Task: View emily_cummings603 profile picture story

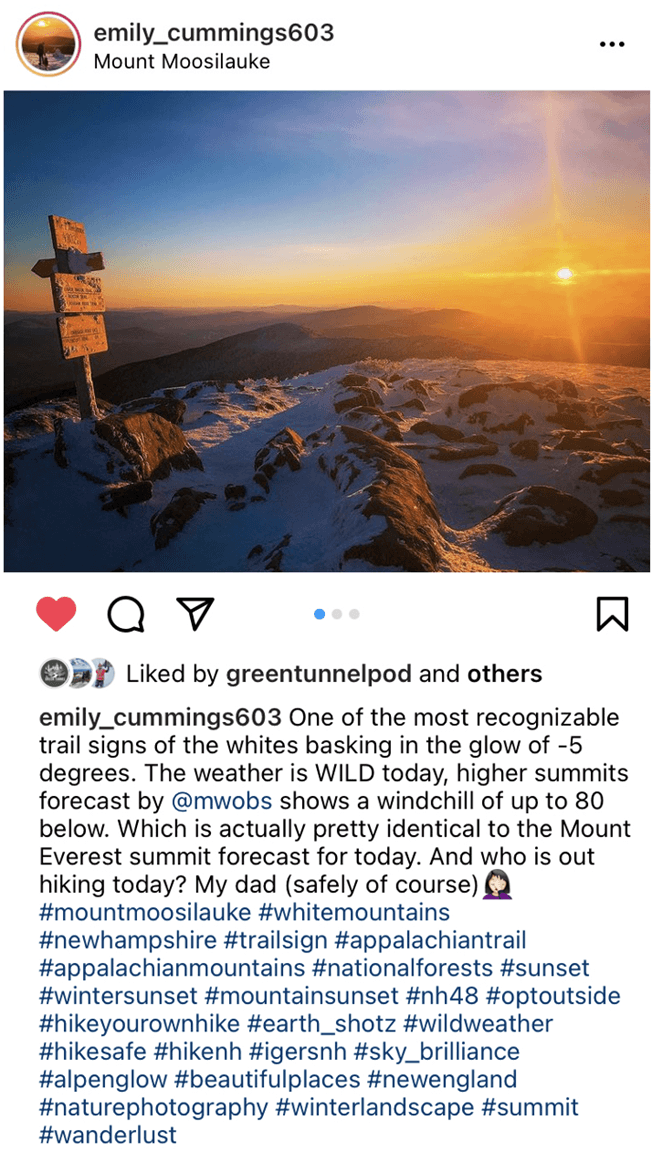Action: tap(48, 44)
